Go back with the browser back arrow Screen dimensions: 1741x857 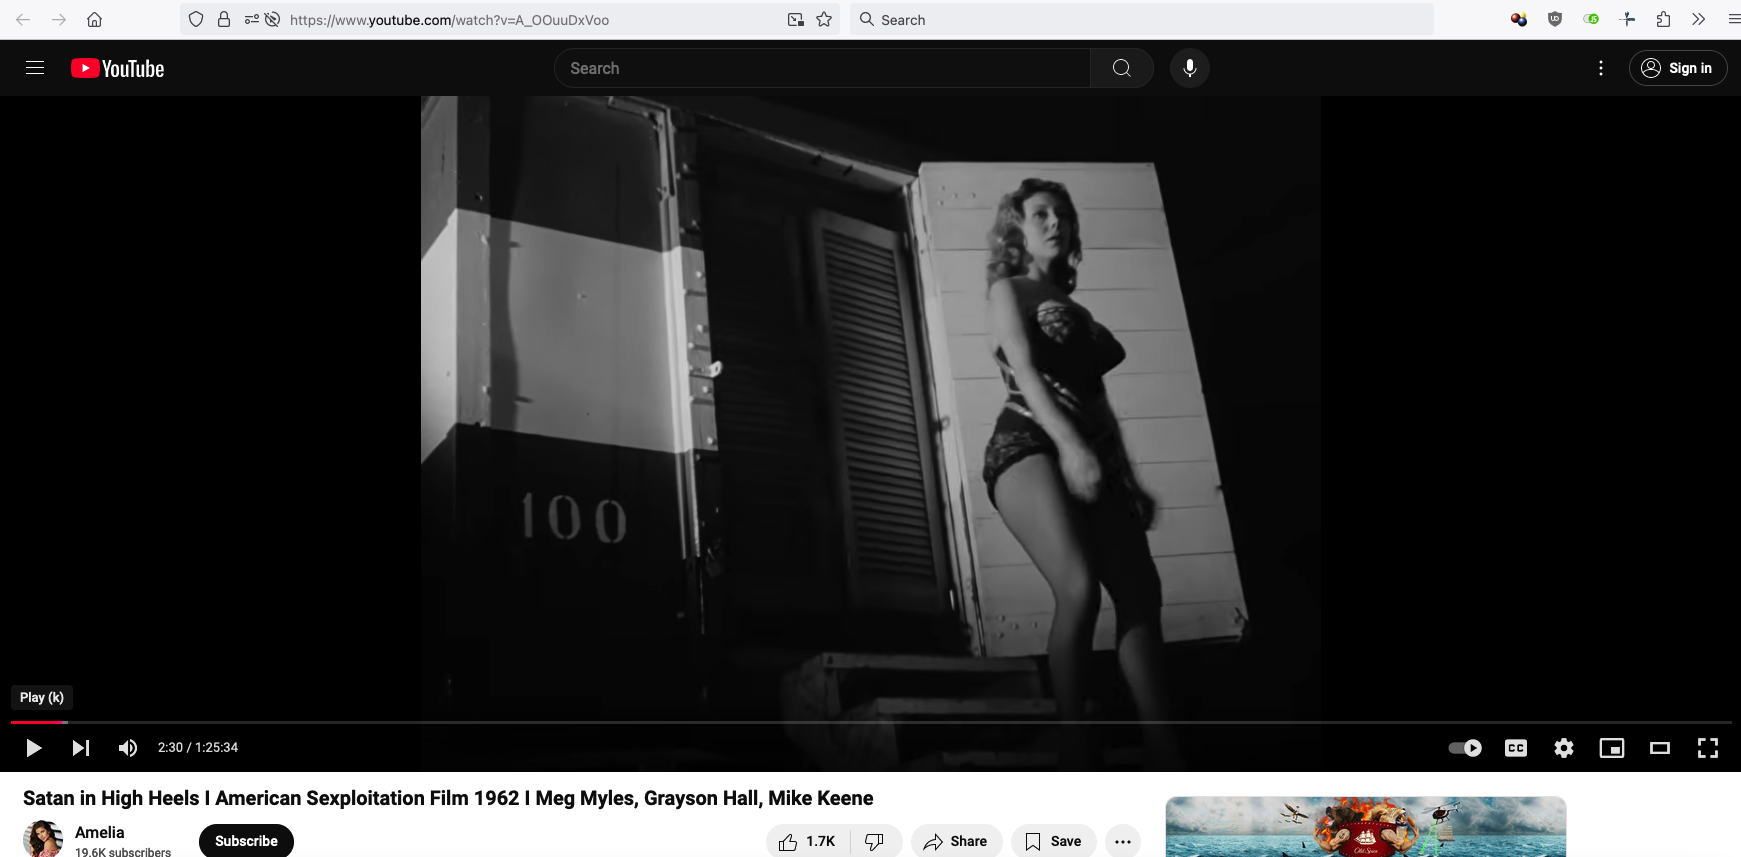[23, 20]
